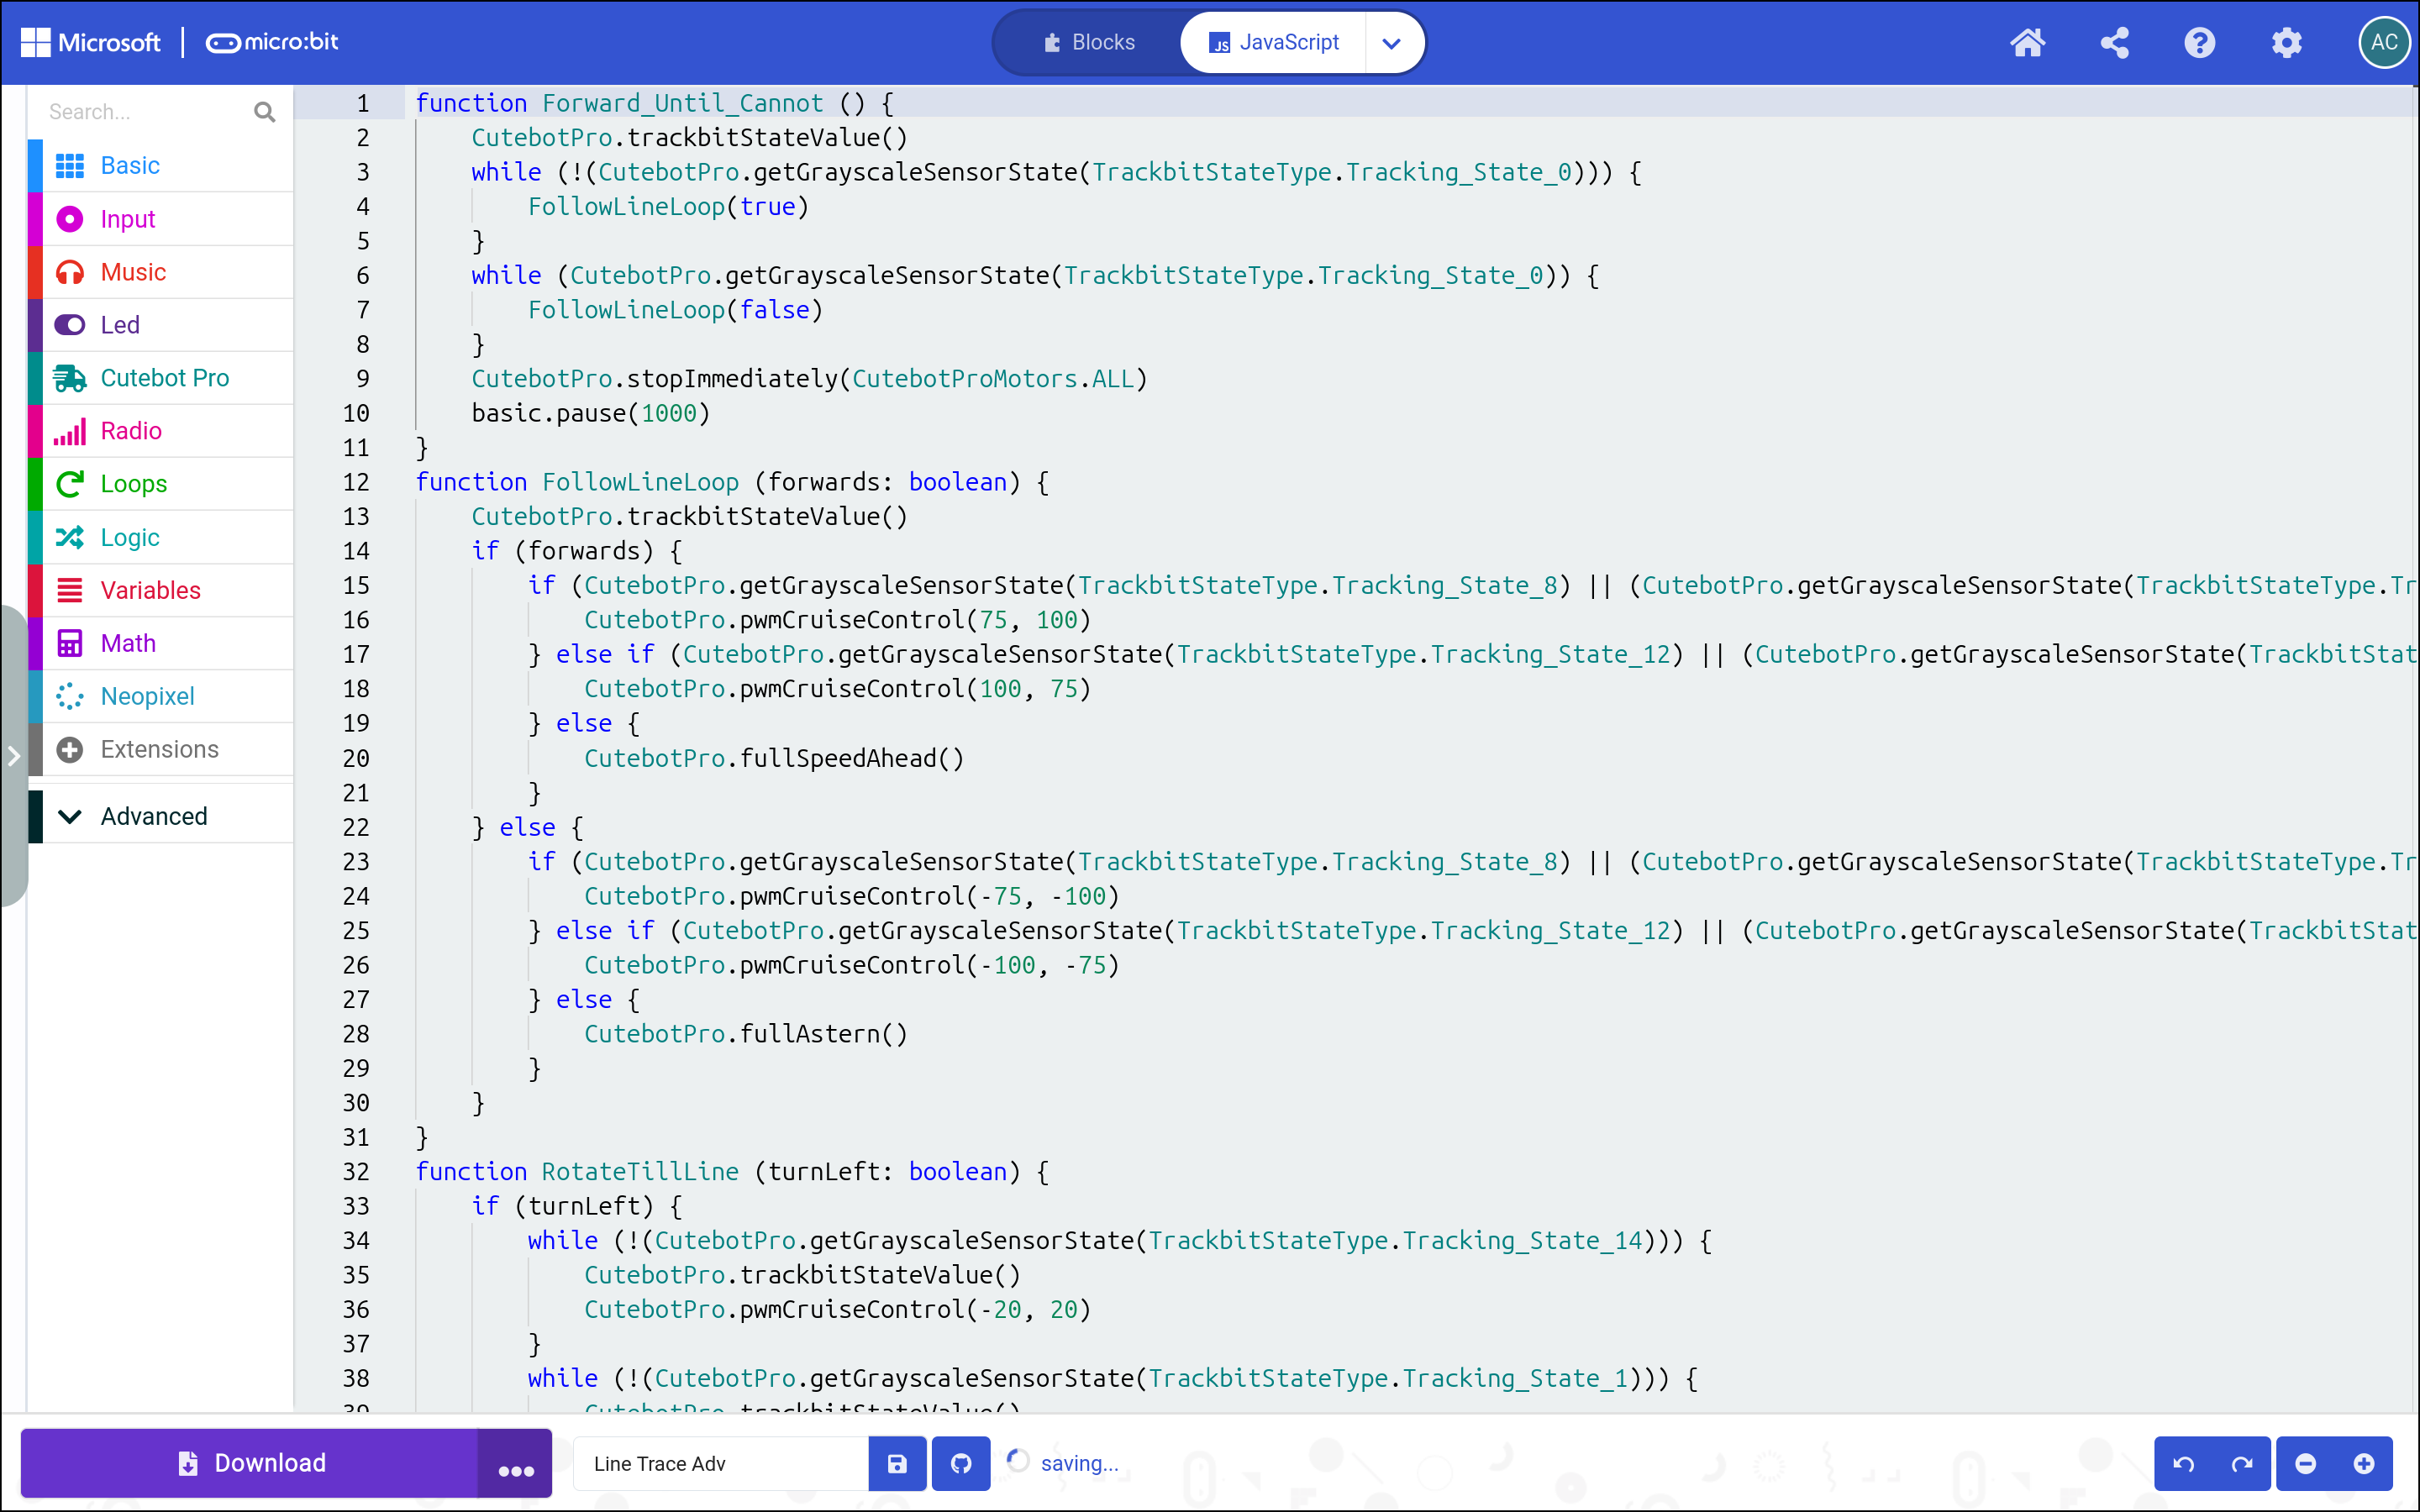Viewport: 2420px width, 1512px height.
Task: Open the AC user account avatar
Action: tap(2383, 42)
